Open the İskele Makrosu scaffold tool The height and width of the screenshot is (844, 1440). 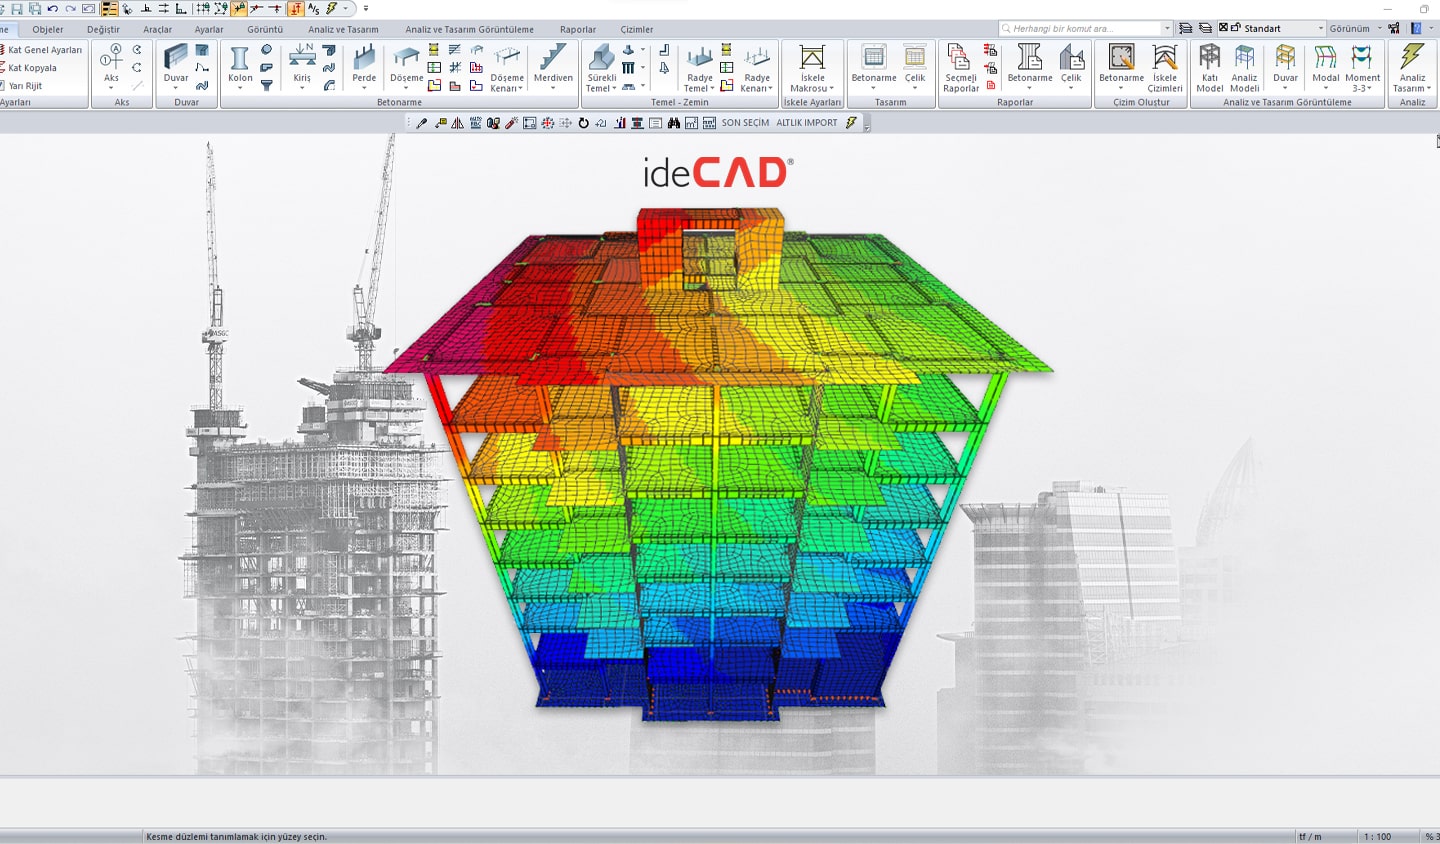point(812,67)
